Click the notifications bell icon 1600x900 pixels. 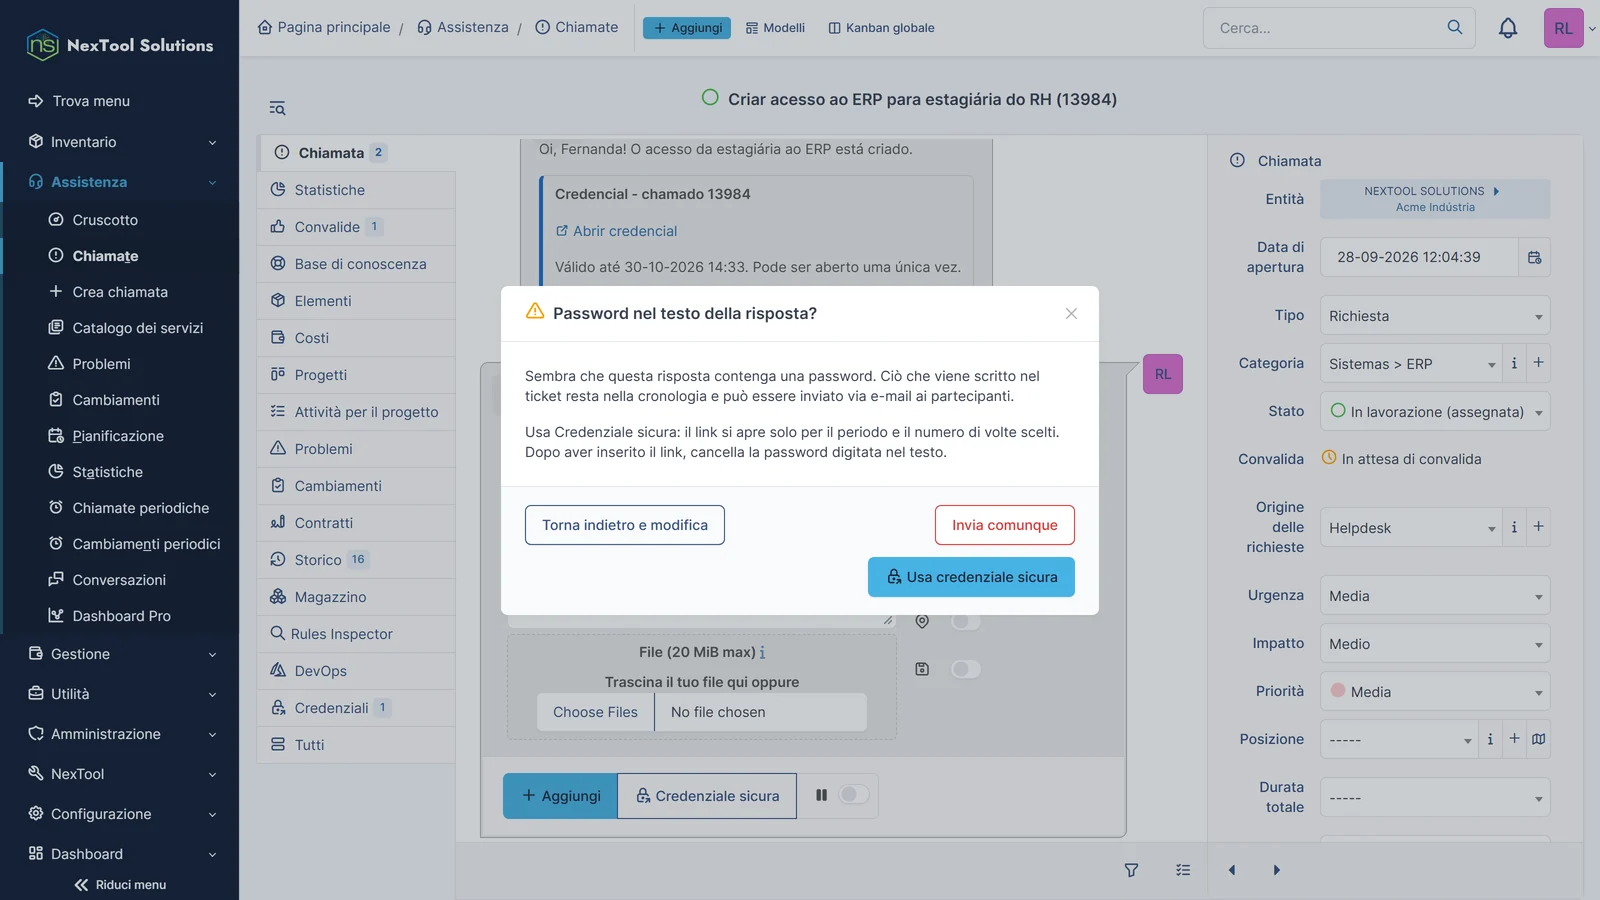tap(1508, 28)
